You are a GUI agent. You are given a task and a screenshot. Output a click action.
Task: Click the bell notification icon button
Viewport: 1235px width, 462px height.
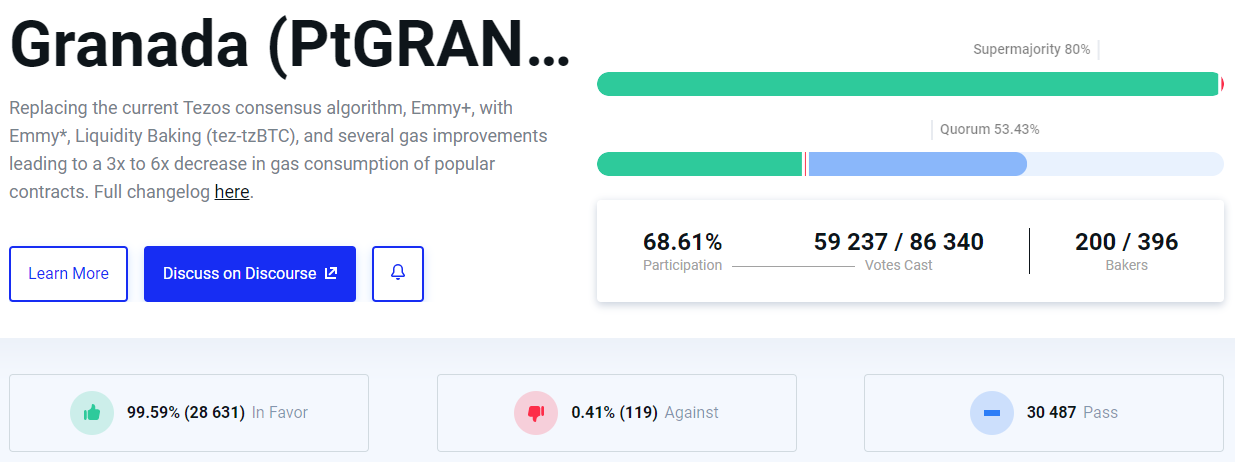[x=398, y=273]
